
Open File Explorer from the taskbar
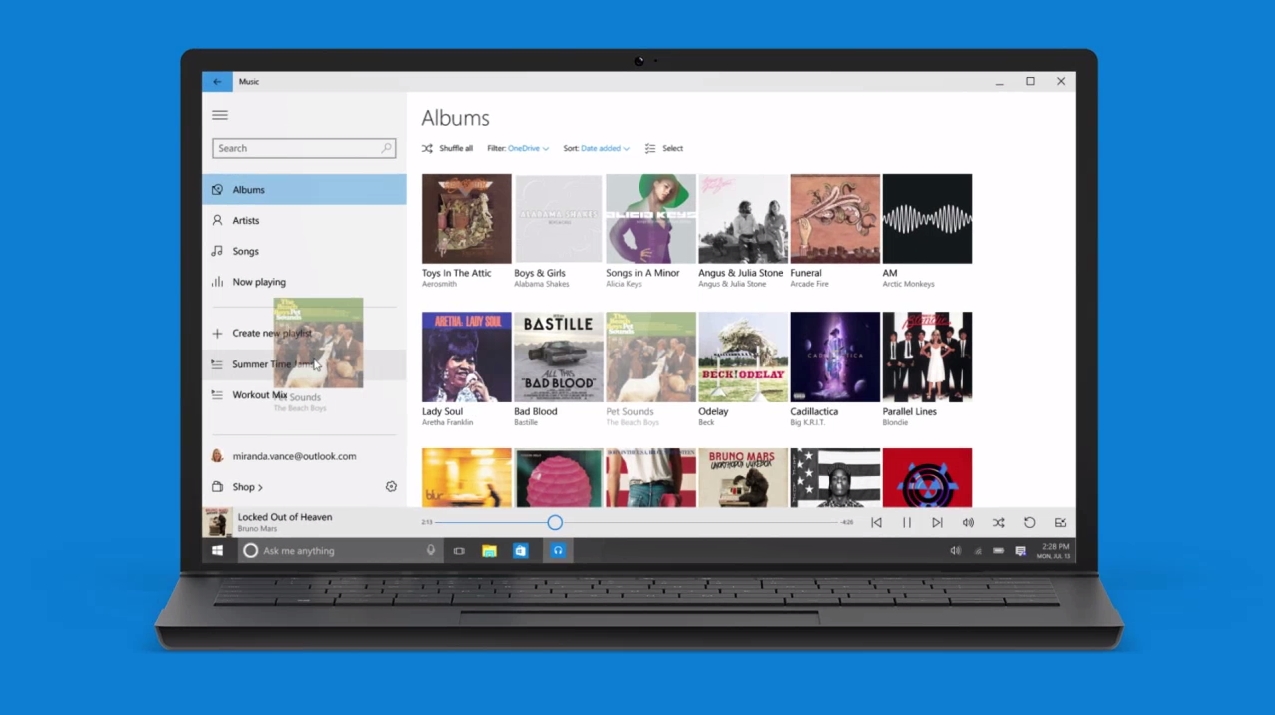coord(489,551)
